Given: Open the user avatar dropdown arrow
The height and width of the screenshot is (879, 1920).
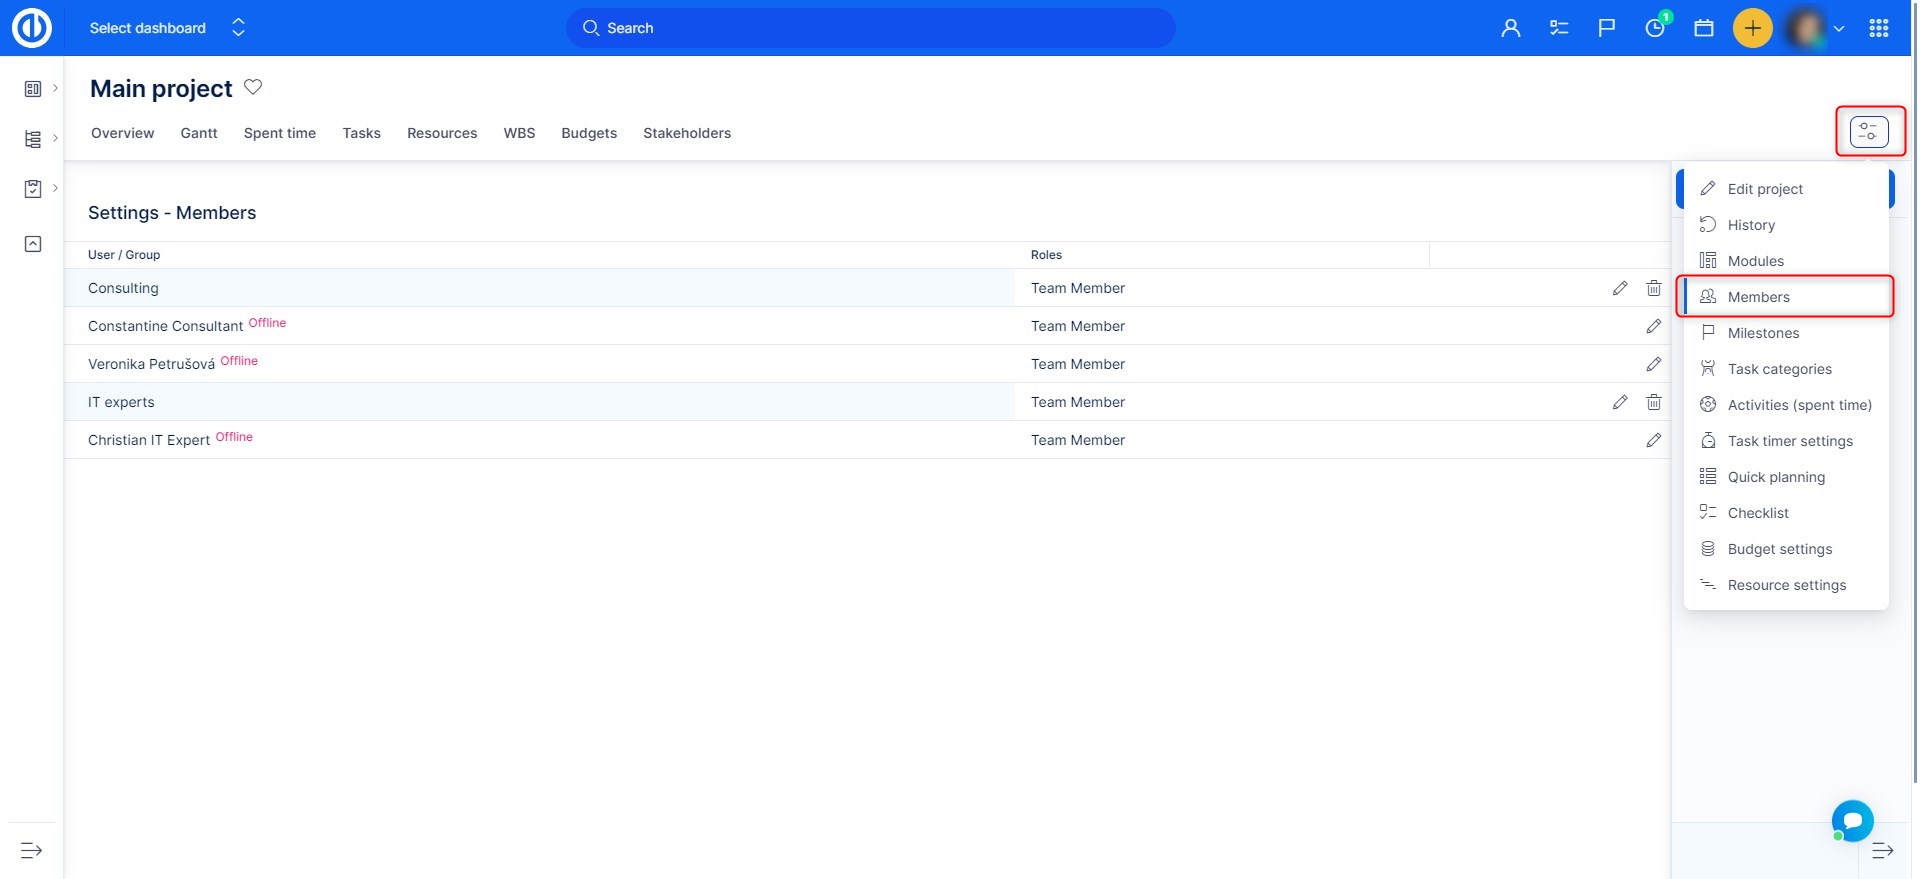Looking at the screenshot, I should point(1838,28).
